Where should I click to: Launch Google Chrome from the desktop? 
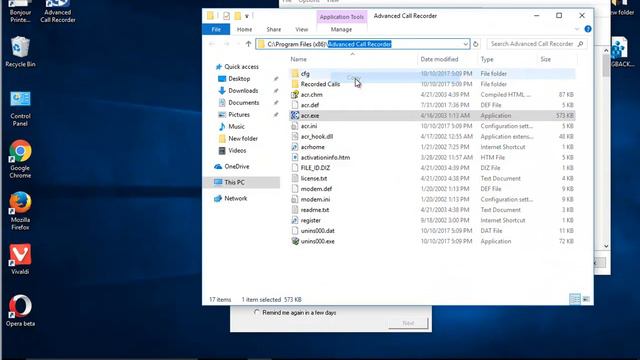(20, 159)
